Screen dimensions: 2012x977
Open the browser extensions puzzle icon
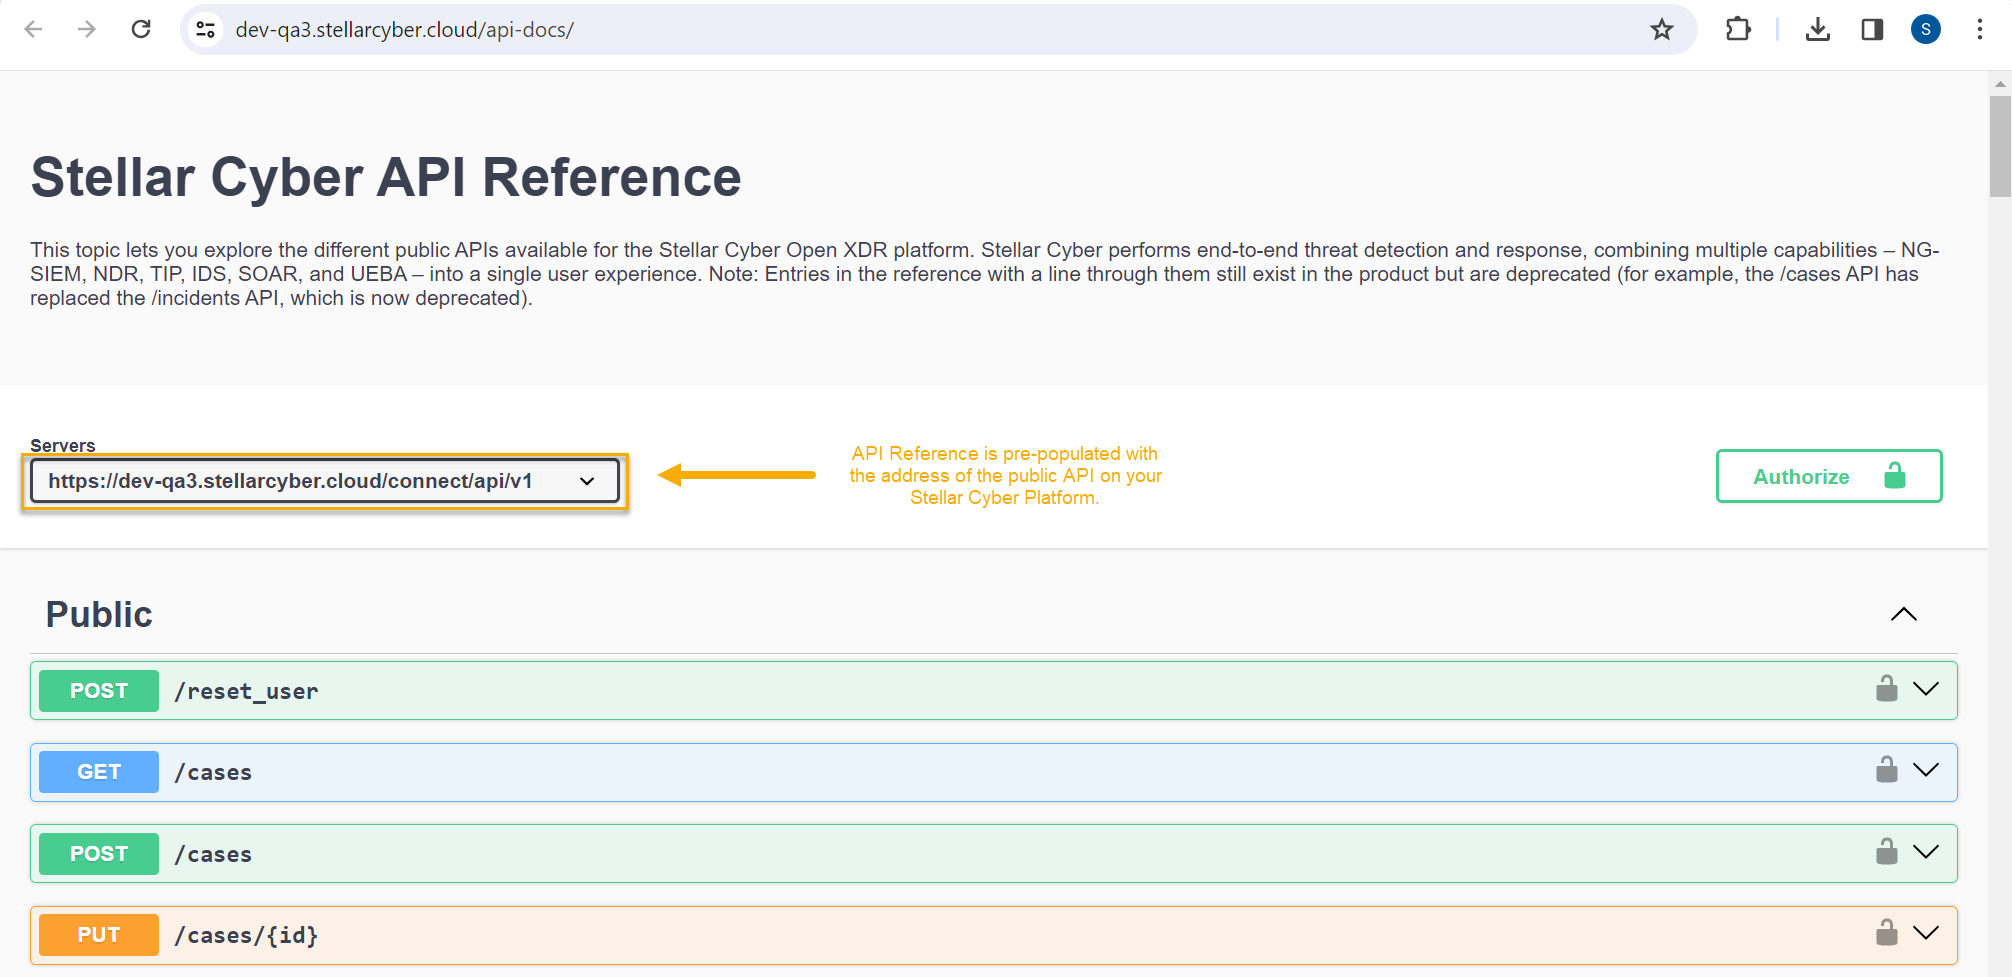point(1738,30)
